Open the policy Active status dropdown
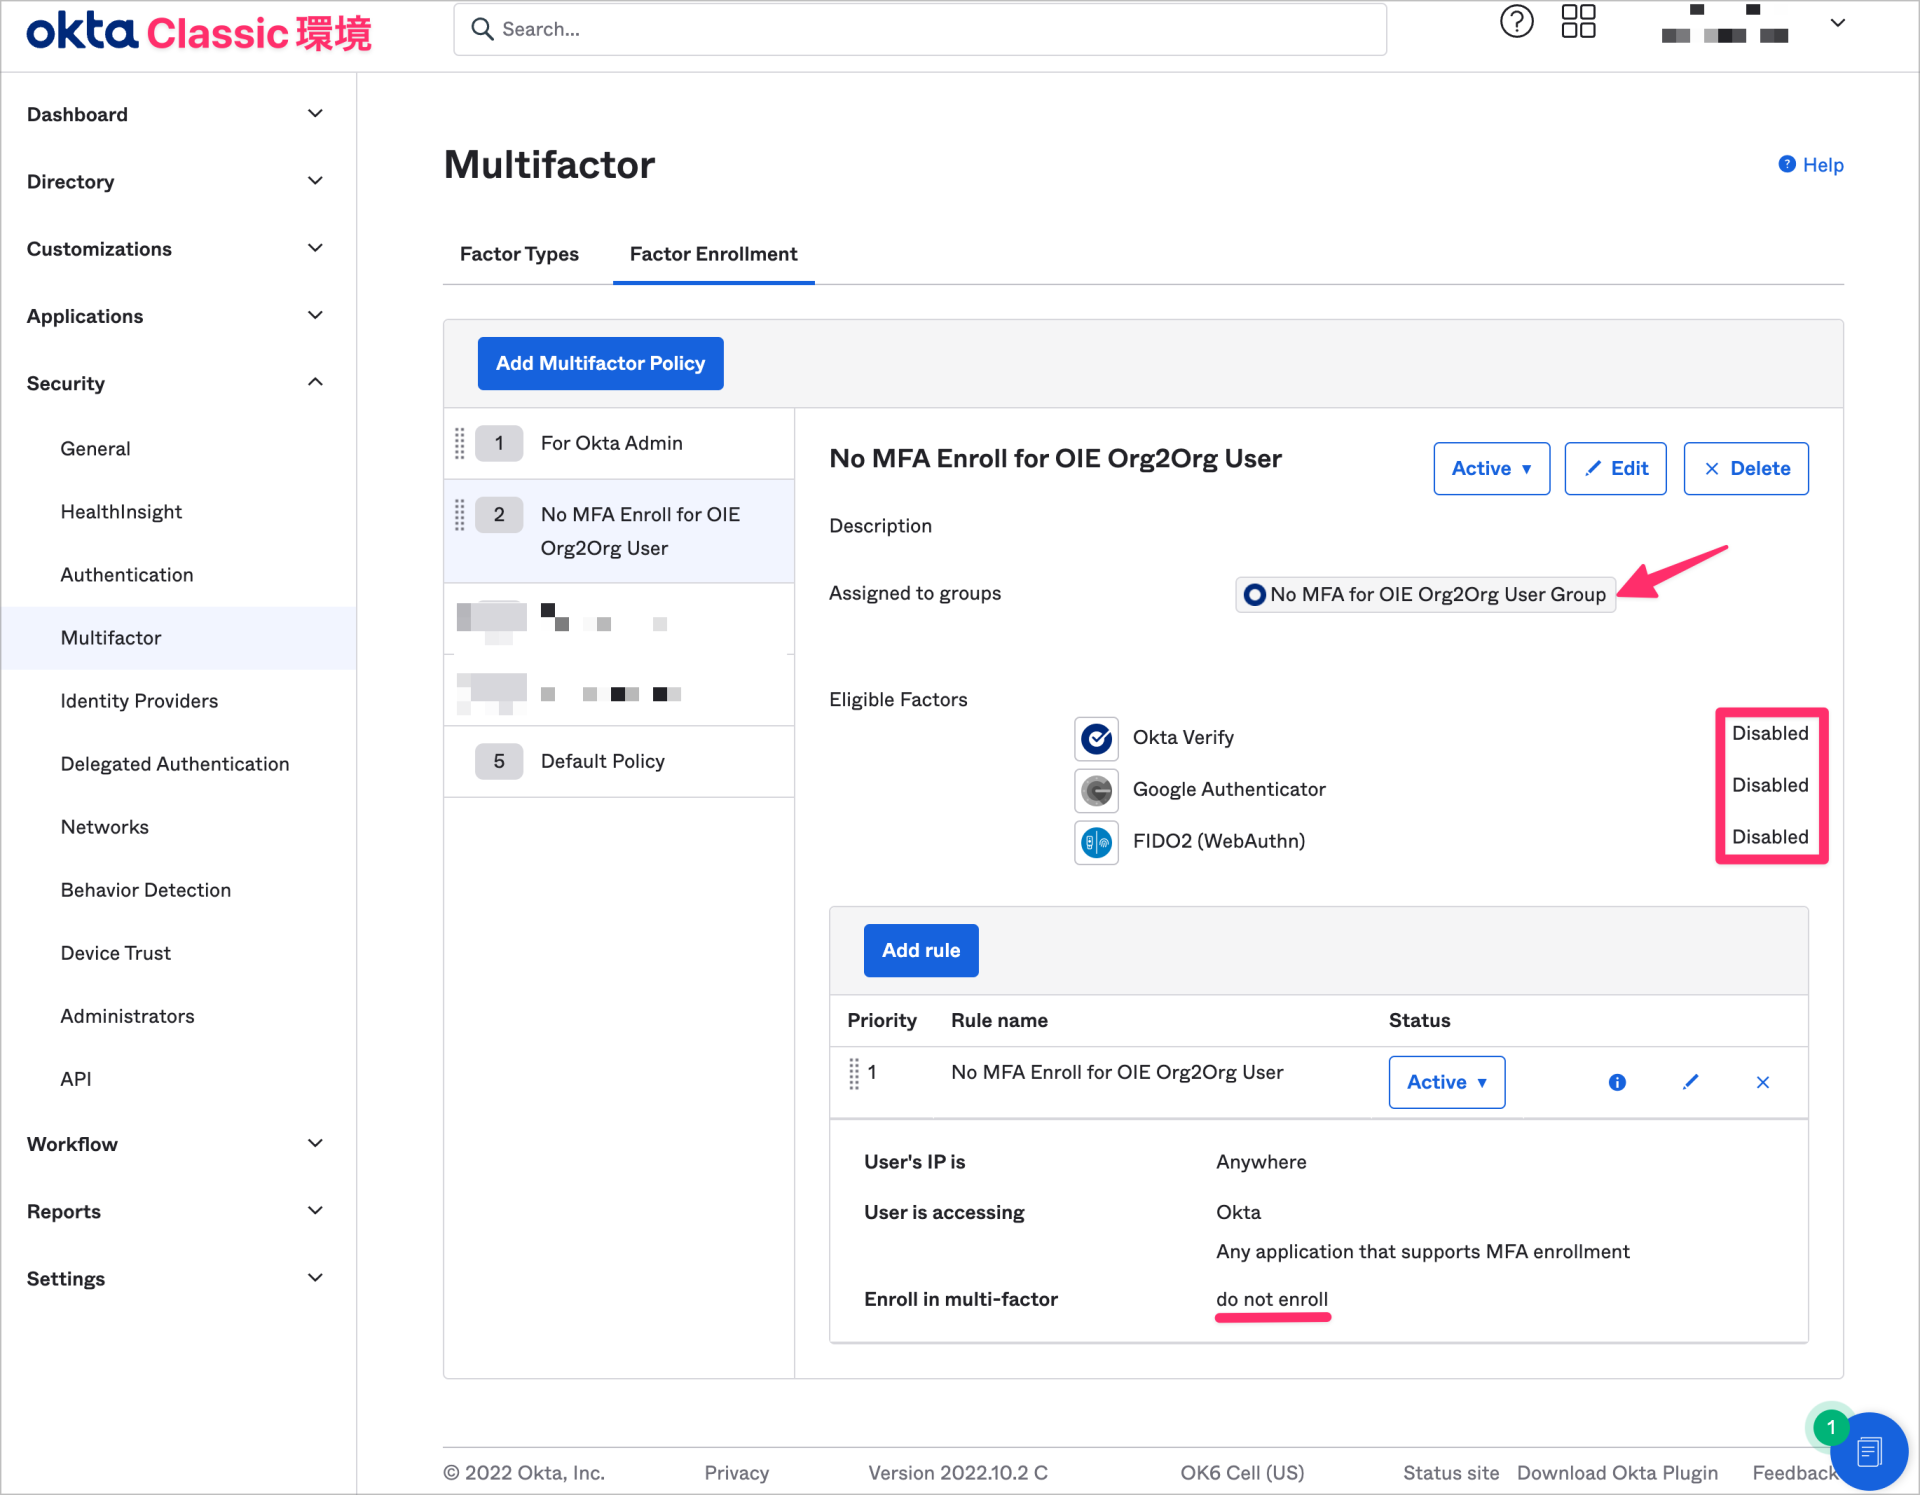 [1491, 468]
